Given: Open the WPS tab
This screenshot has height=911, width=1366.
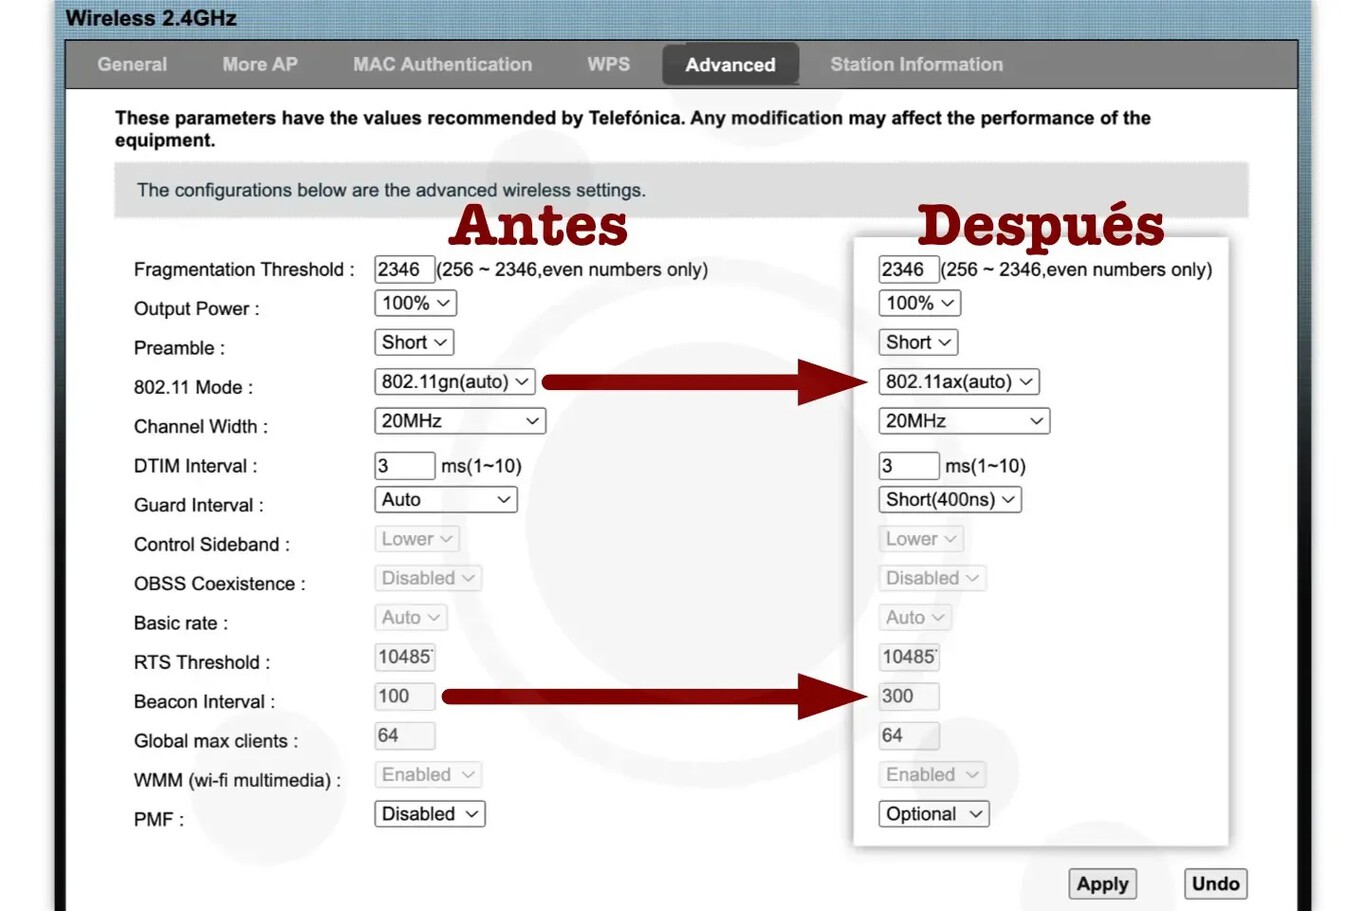Looking at the screenshot, I should point(608,64).
